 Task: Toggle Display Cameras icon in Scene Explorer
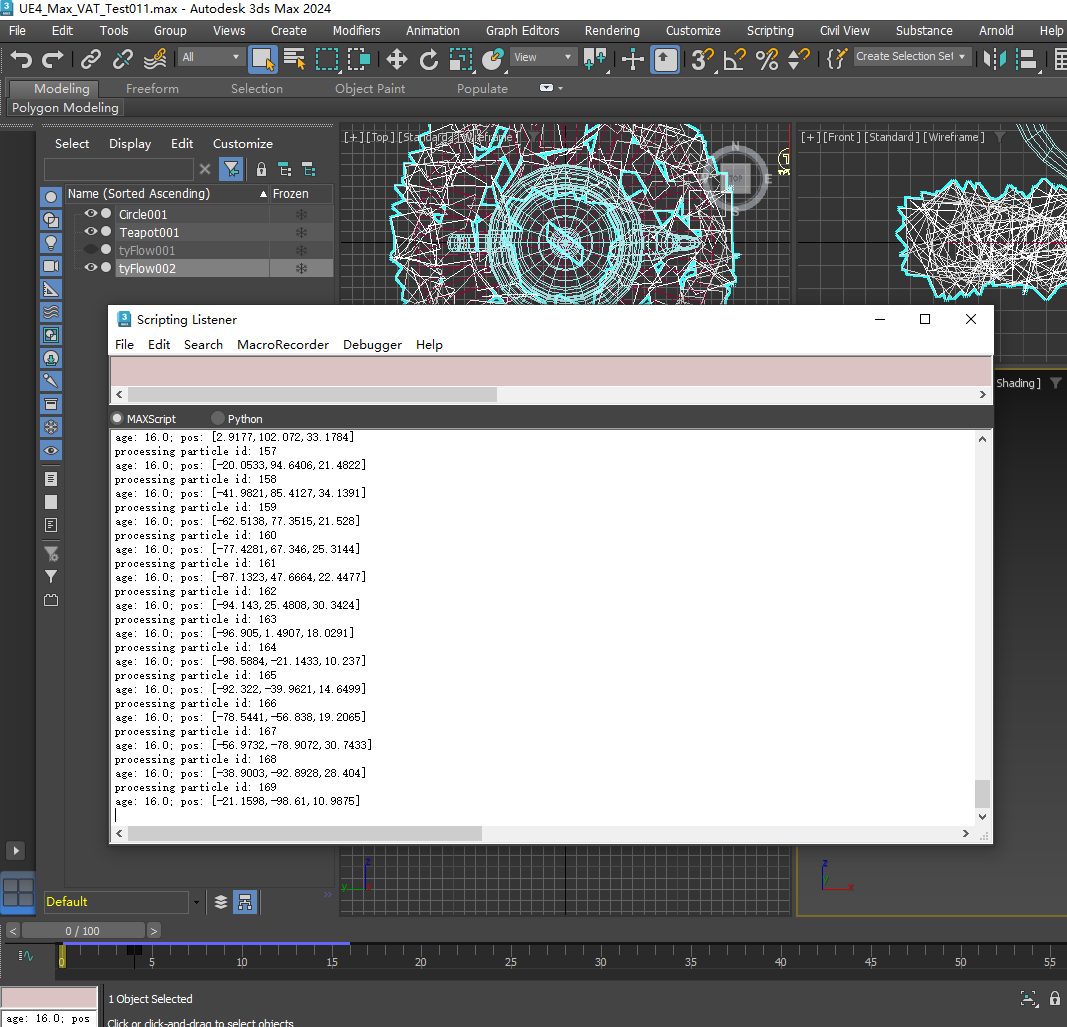click(x=51, y=266)
